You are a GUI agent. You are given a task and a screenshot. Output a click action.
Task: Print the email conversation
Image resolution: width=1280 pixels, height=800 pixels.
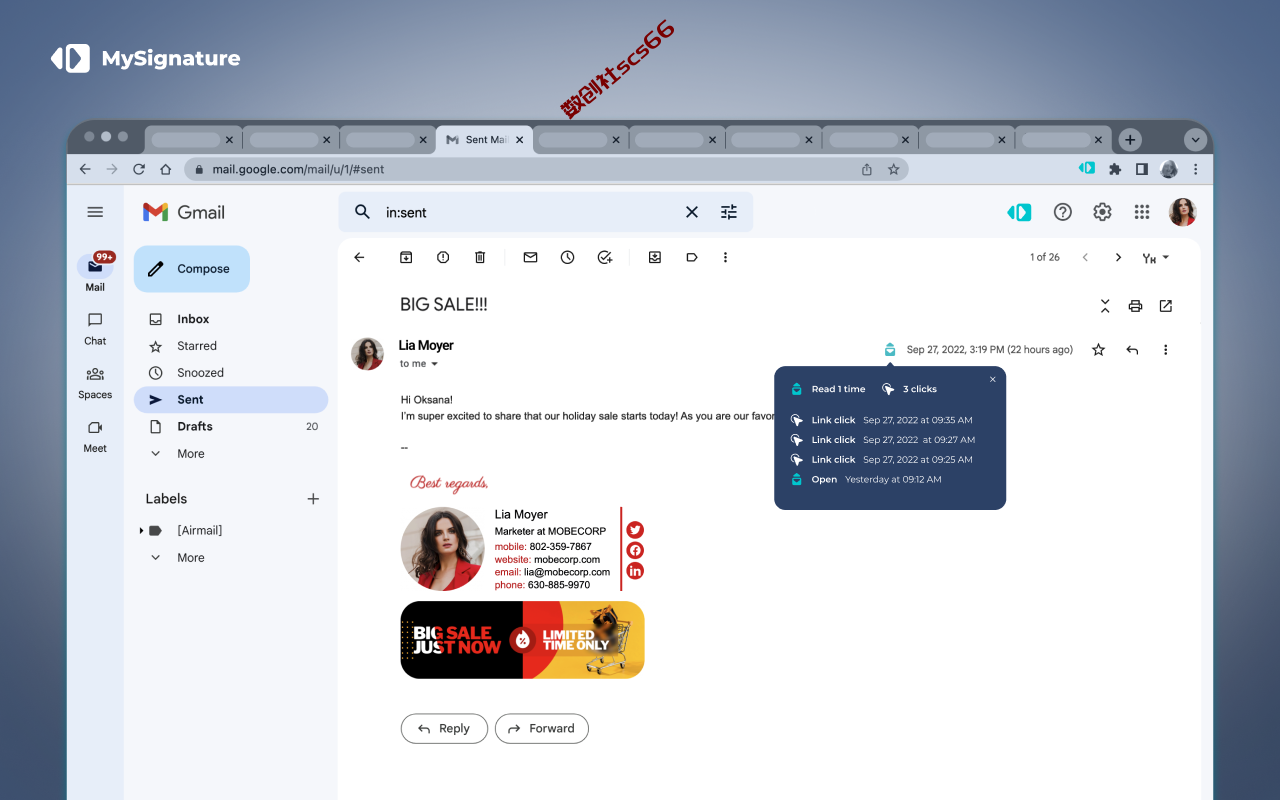(1135, 306)
